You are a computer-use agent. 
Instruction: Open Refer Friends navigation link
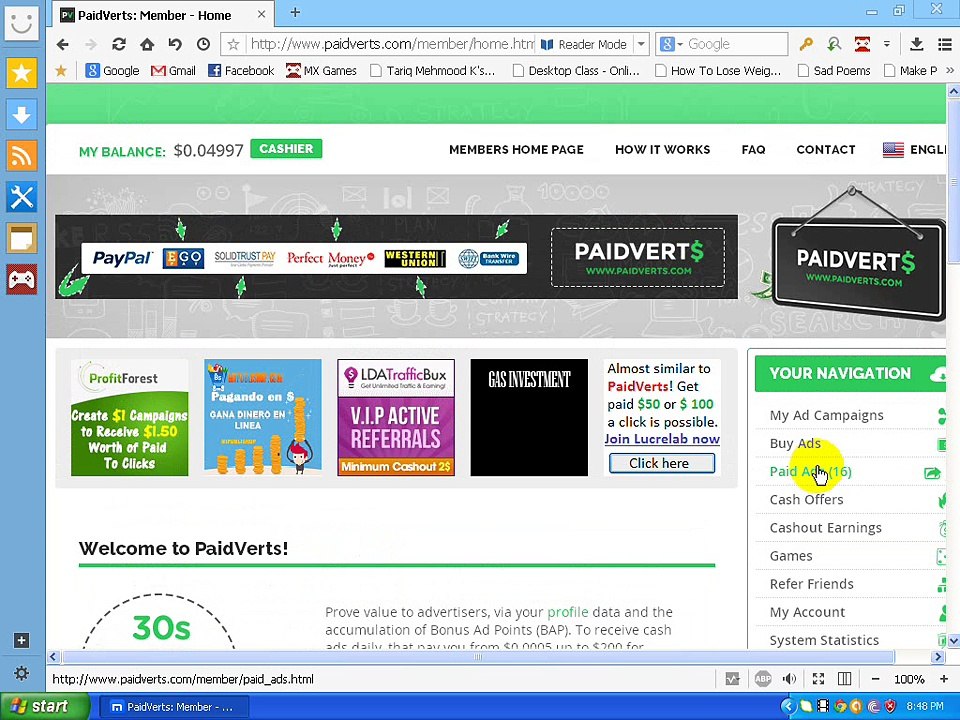pos(811,584)
